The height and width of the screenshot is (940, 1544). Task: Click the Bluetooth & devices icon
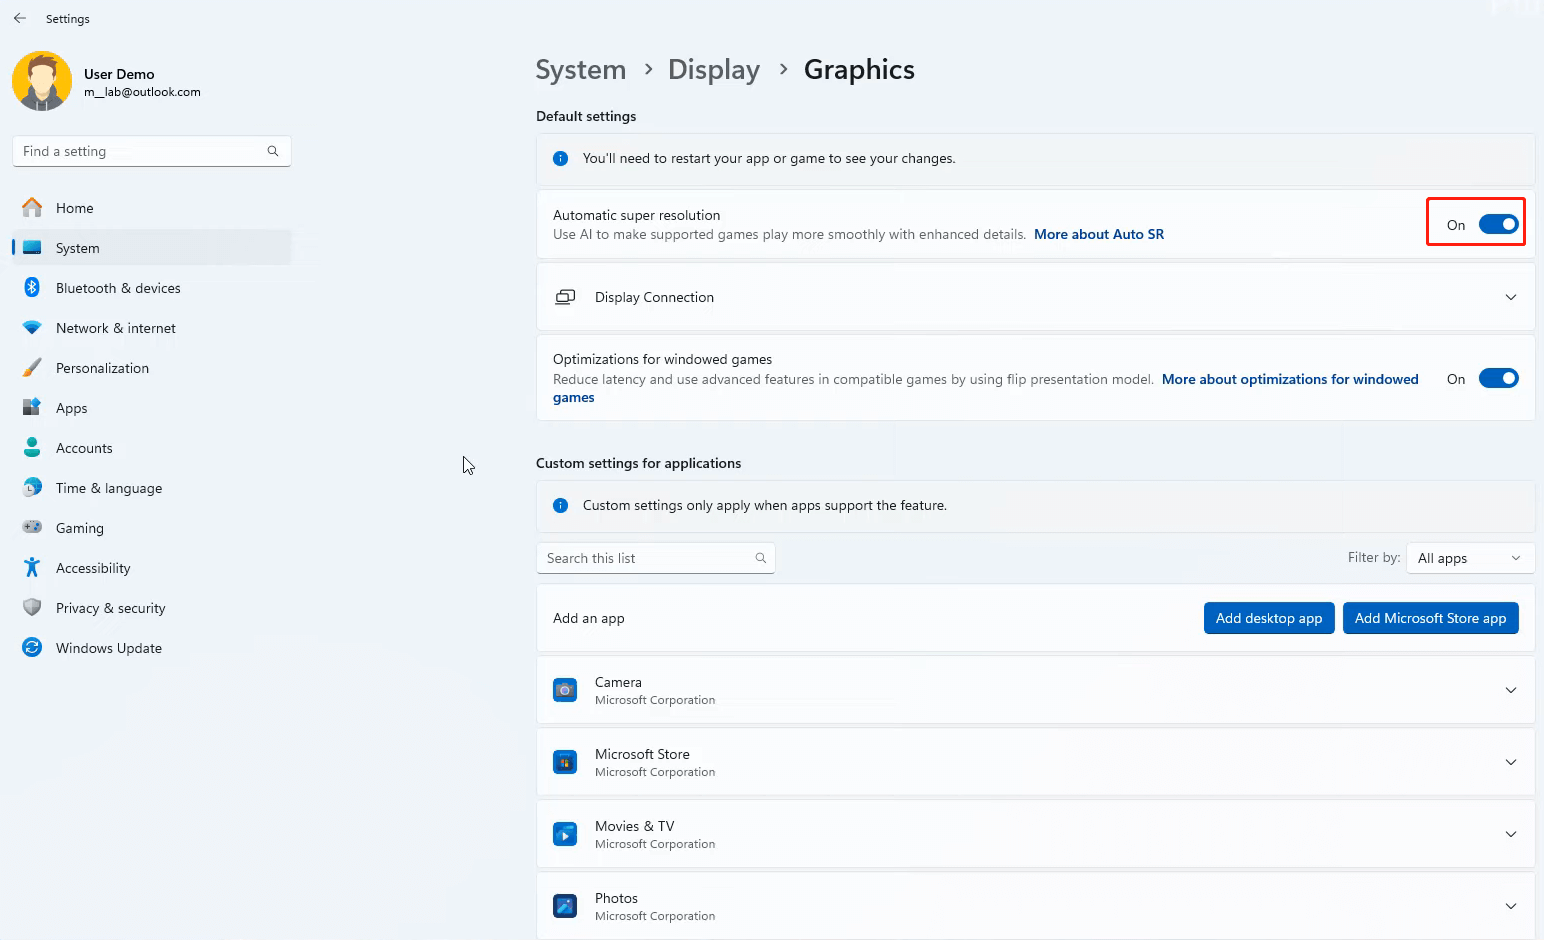[32, 288]
